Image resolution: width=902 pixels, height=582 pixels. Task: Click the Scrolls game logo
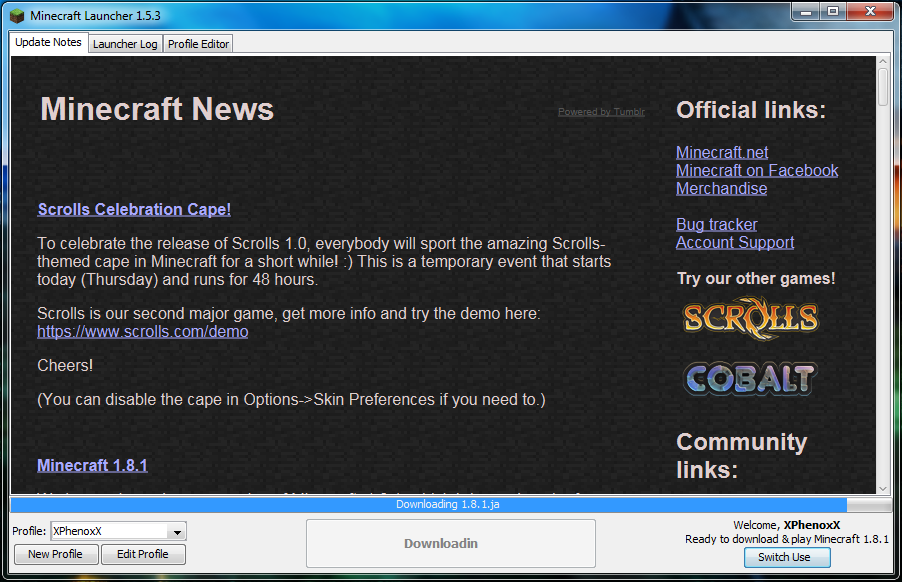pyautogui.click(x=751, y=319)
